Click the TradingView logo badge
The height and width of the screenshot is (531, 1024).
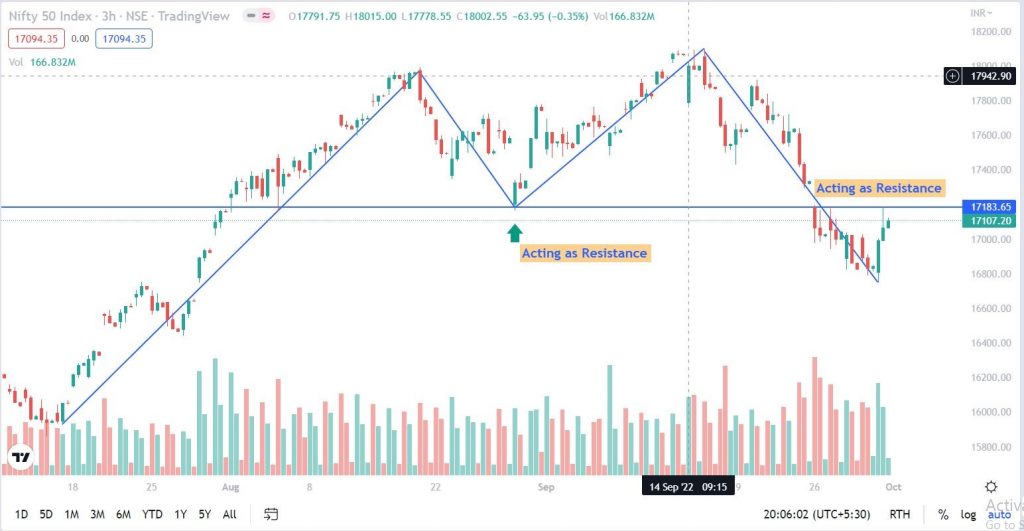(21, 458)
